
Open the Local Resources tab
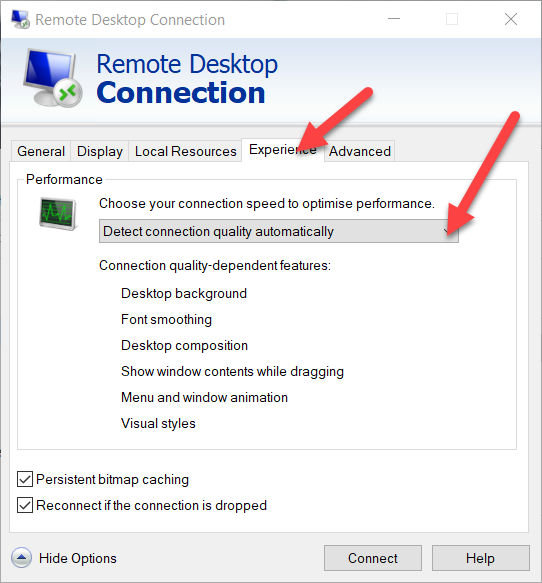point(185,151)
